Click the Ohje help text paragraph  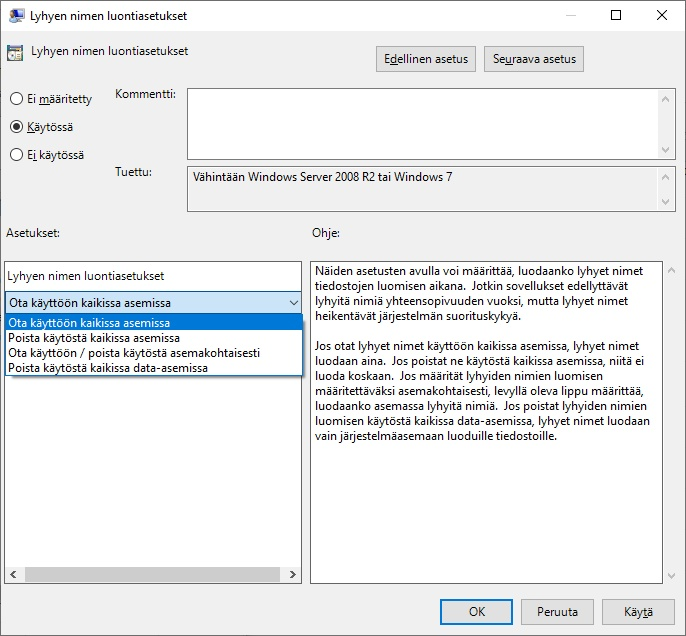click(482, 353)
